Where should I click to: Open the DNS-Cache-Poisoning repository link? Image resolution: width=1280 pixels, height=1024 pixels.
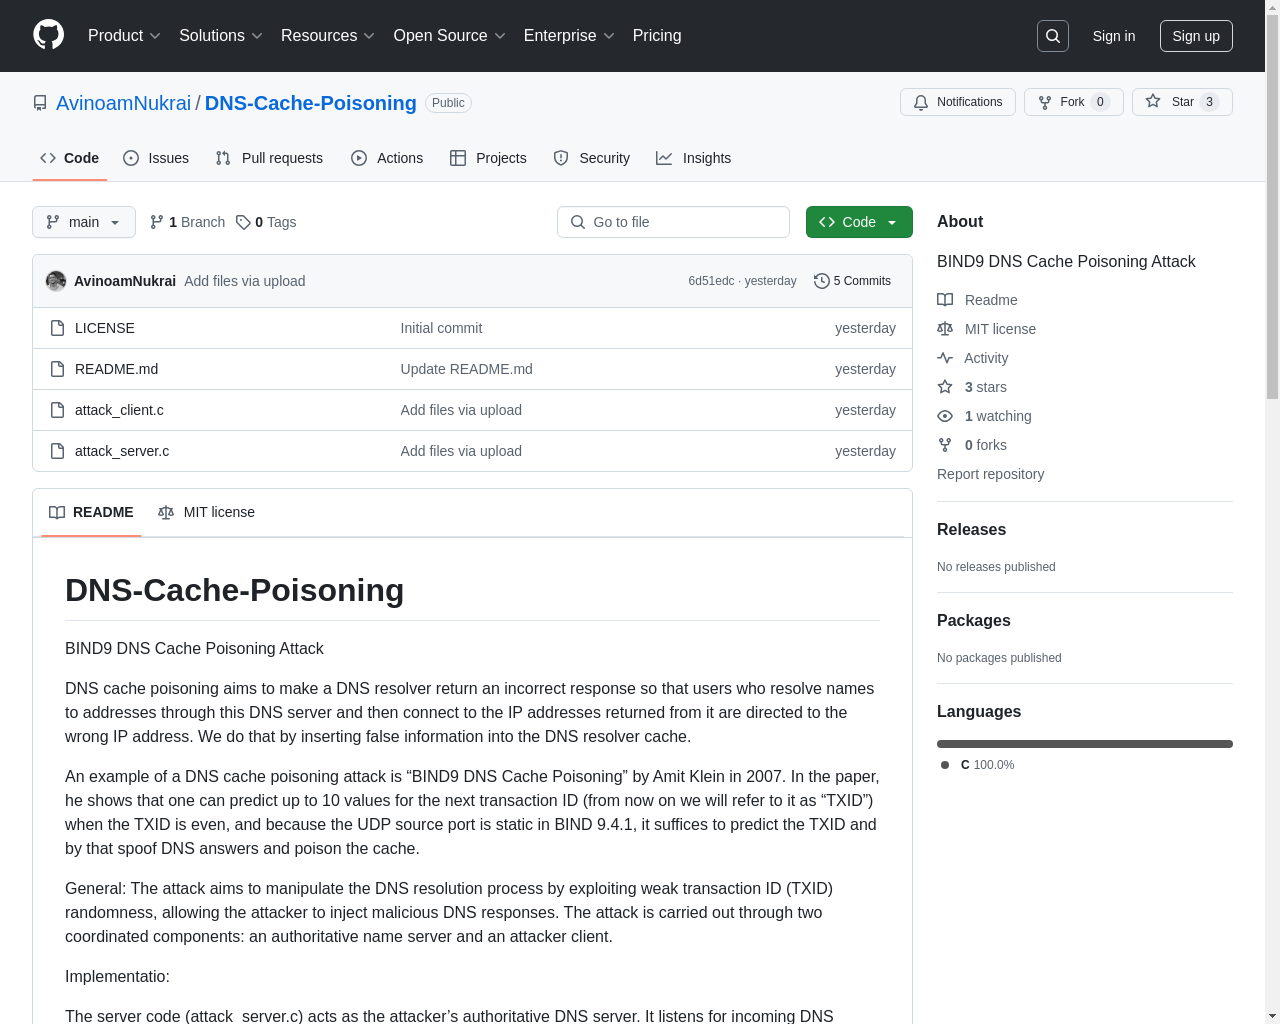(311, 103)
